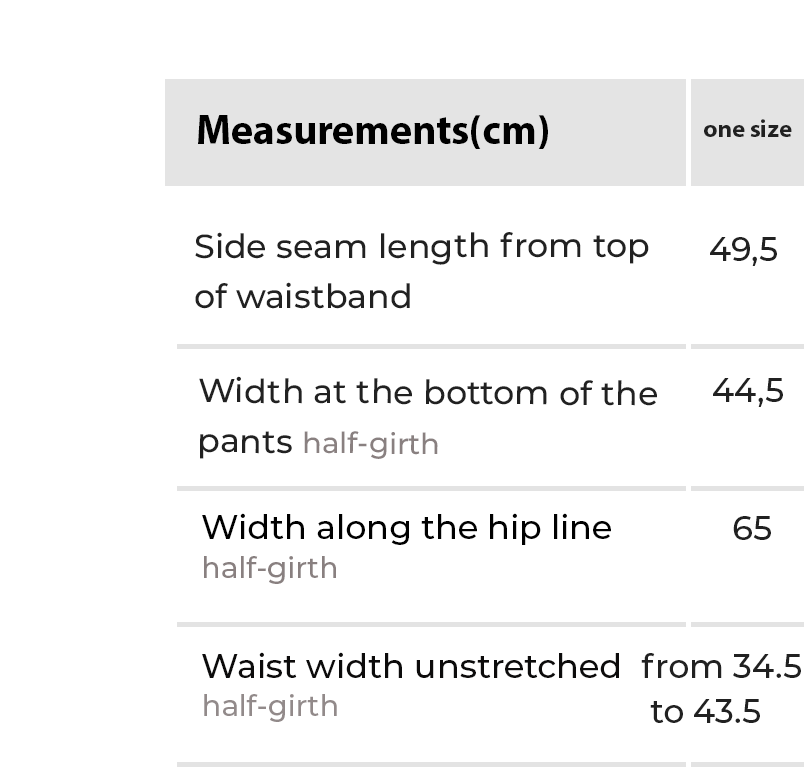The image size is (809, 772).
Task: Select the "one size" column header
Action: coord(747,130)
